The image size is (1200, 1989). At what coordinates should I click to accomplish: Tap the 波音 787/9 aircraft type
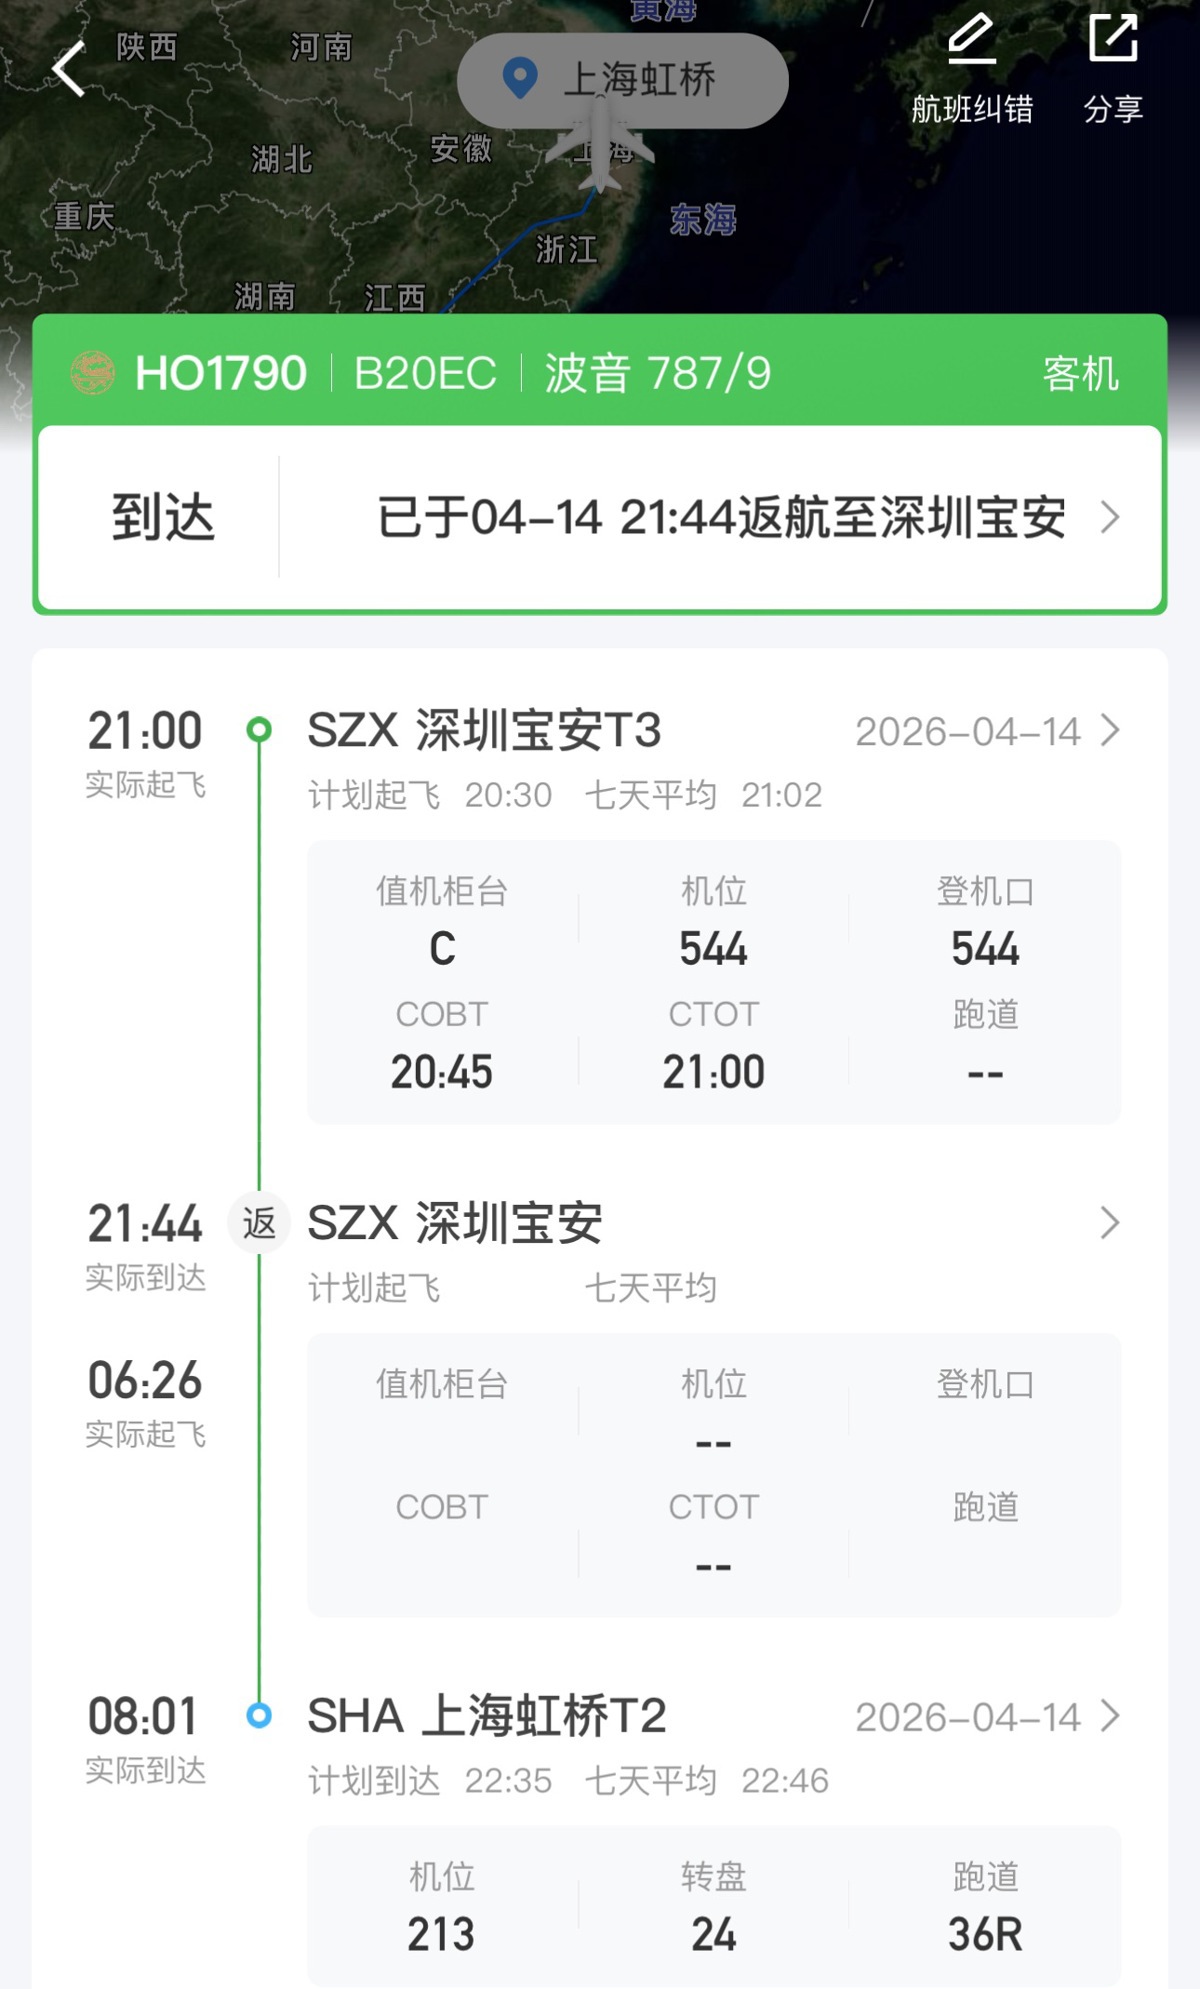(657, 374)
